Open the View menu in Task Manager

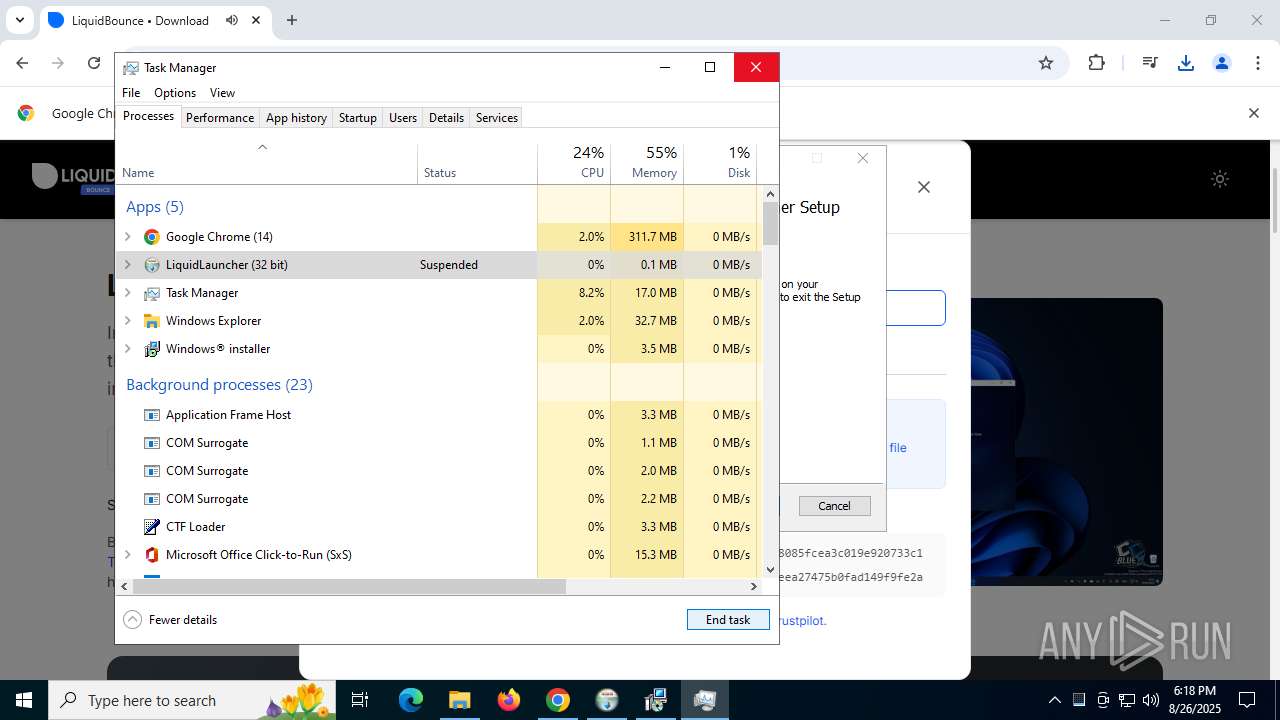[x=222, y=93]
